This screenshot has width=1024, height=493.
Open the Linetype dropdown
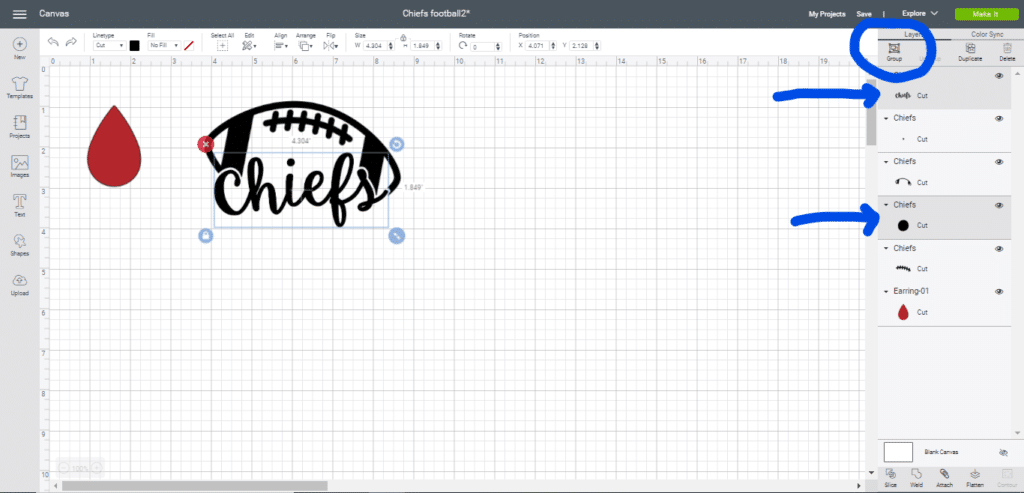(x=108, y=45)
